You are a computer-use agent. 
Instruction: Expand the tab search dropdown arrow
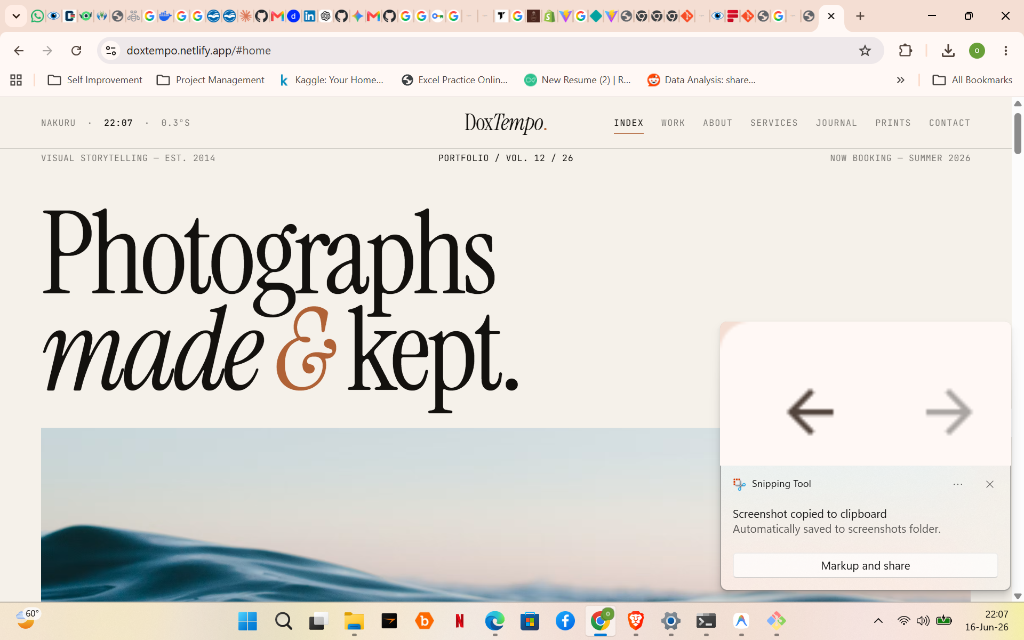click(16, 16)
